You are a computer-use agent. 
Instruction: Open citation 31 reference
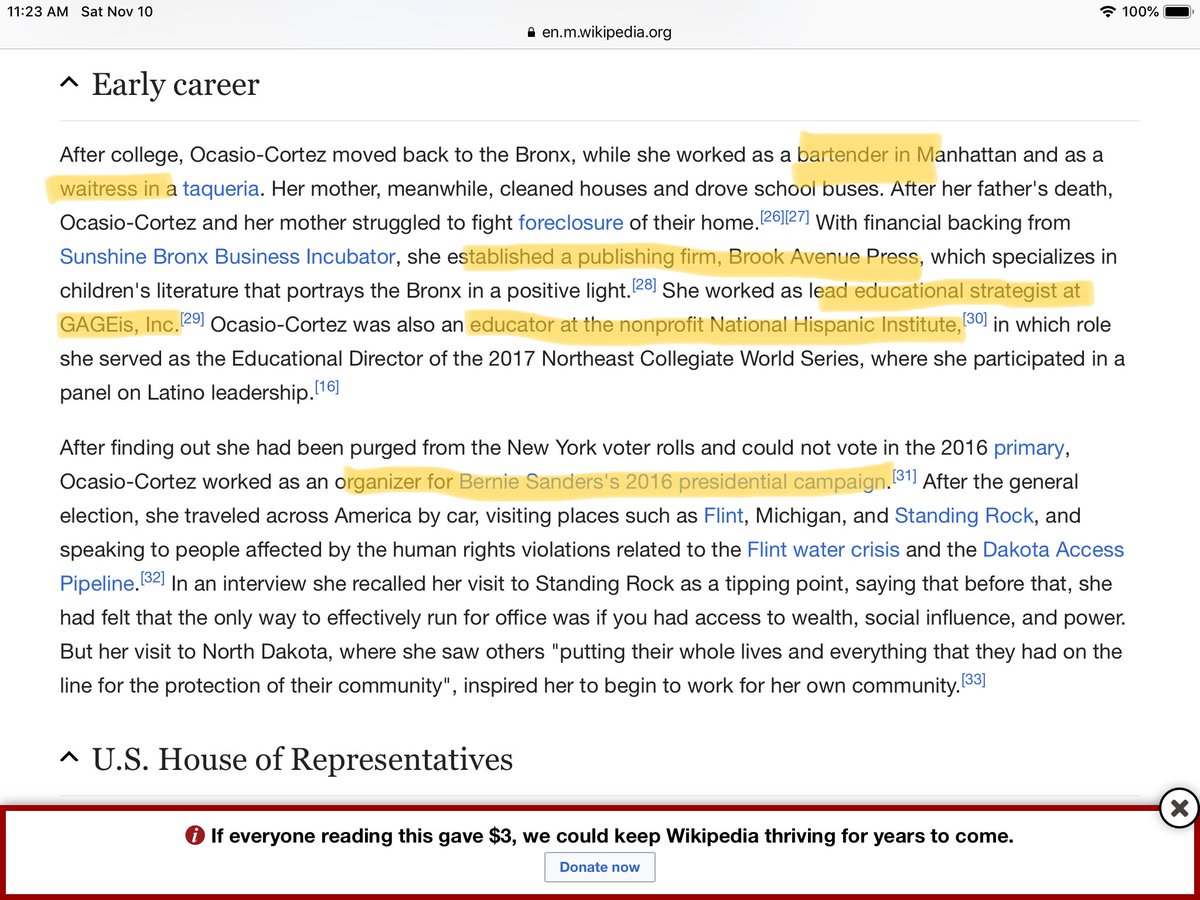pos(904,476)
